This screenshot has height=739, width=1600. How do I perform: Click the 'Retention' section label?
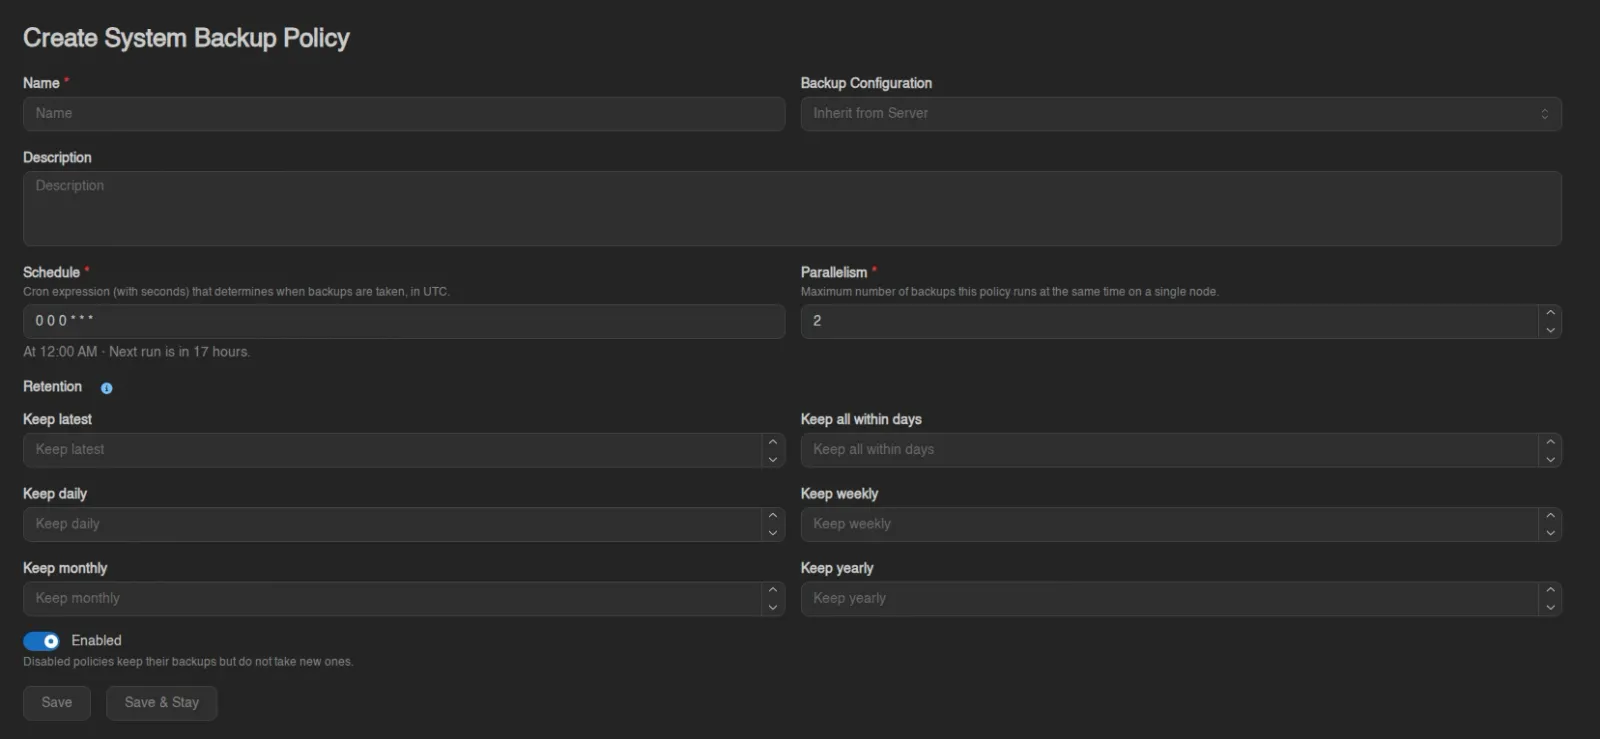click(53, 387)
